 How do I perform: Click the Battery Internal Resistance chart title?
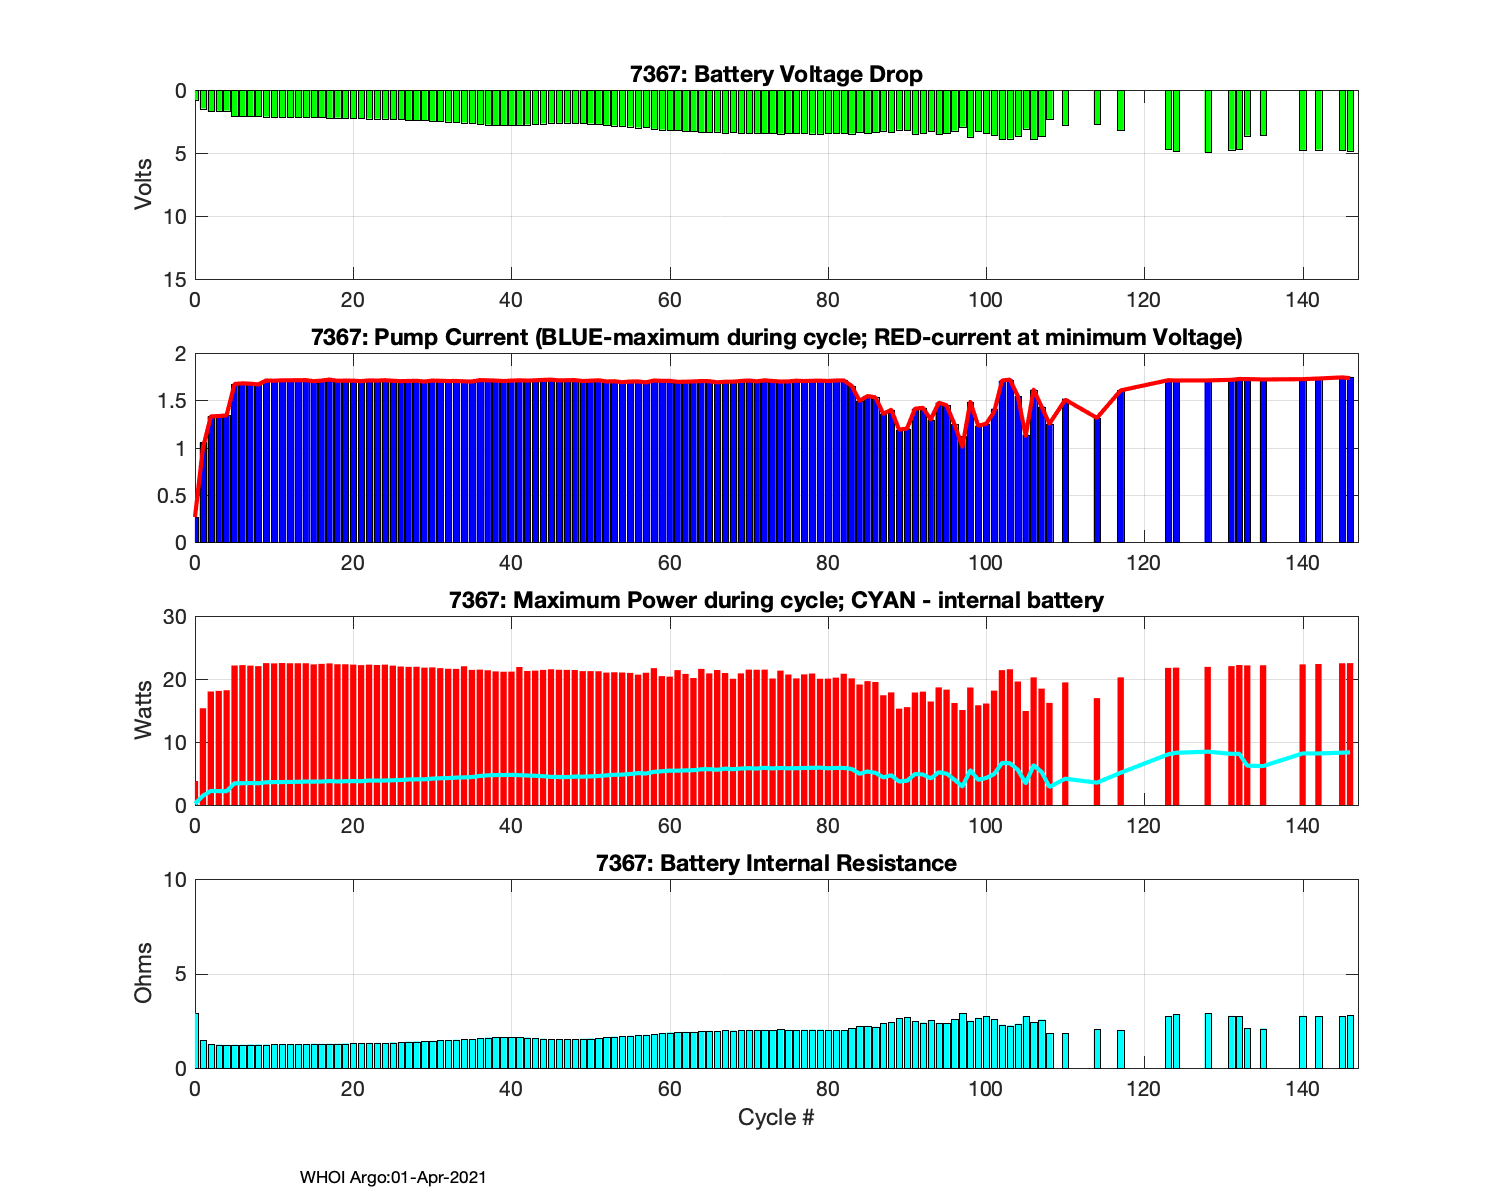point(776,863)
